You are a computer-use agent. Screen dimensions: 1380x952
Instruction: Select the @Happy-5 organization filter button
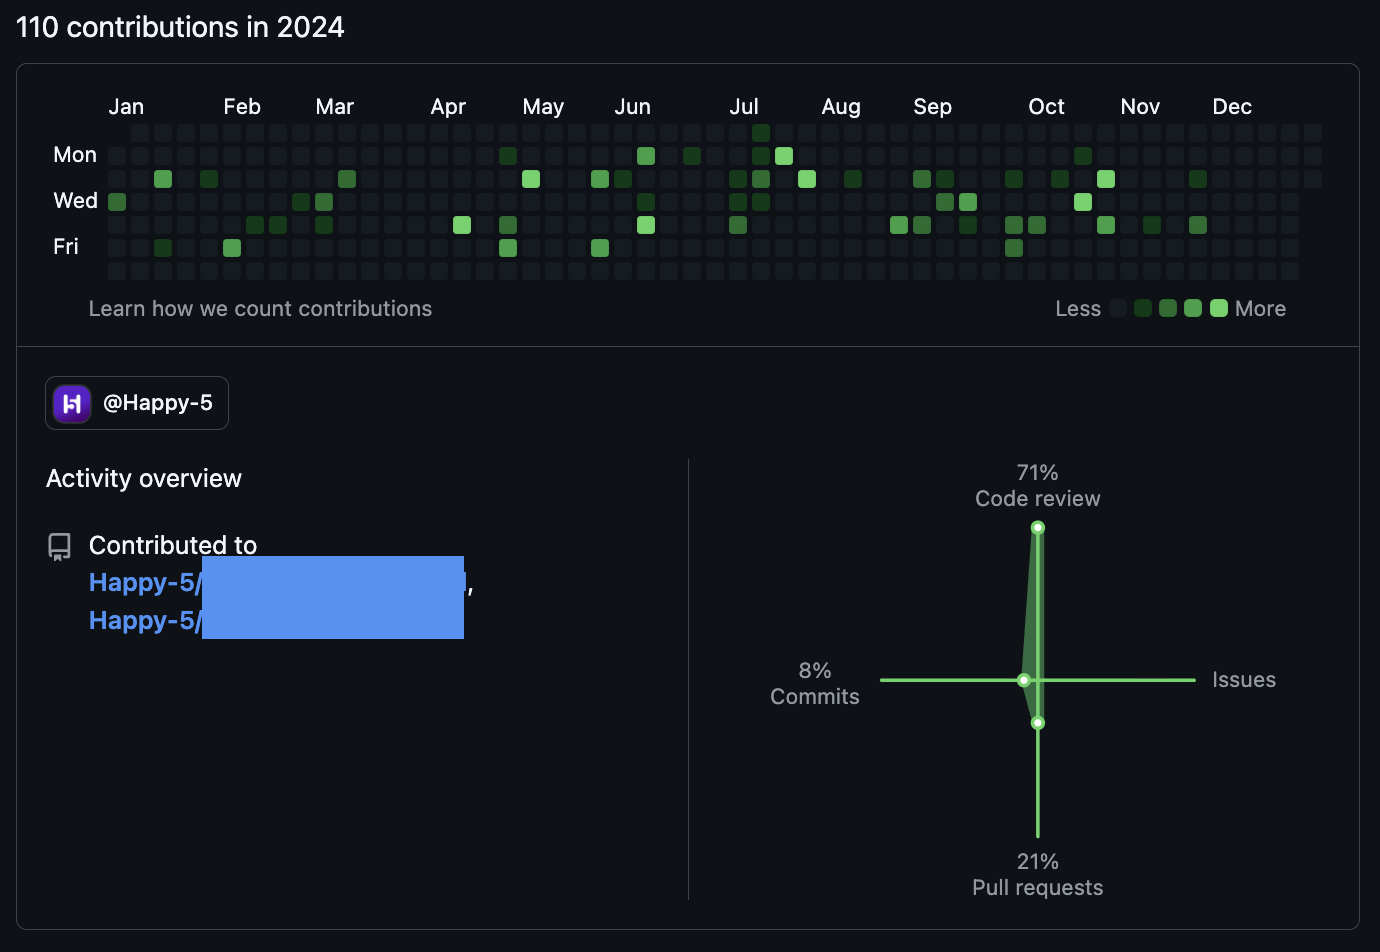[137, 403]
